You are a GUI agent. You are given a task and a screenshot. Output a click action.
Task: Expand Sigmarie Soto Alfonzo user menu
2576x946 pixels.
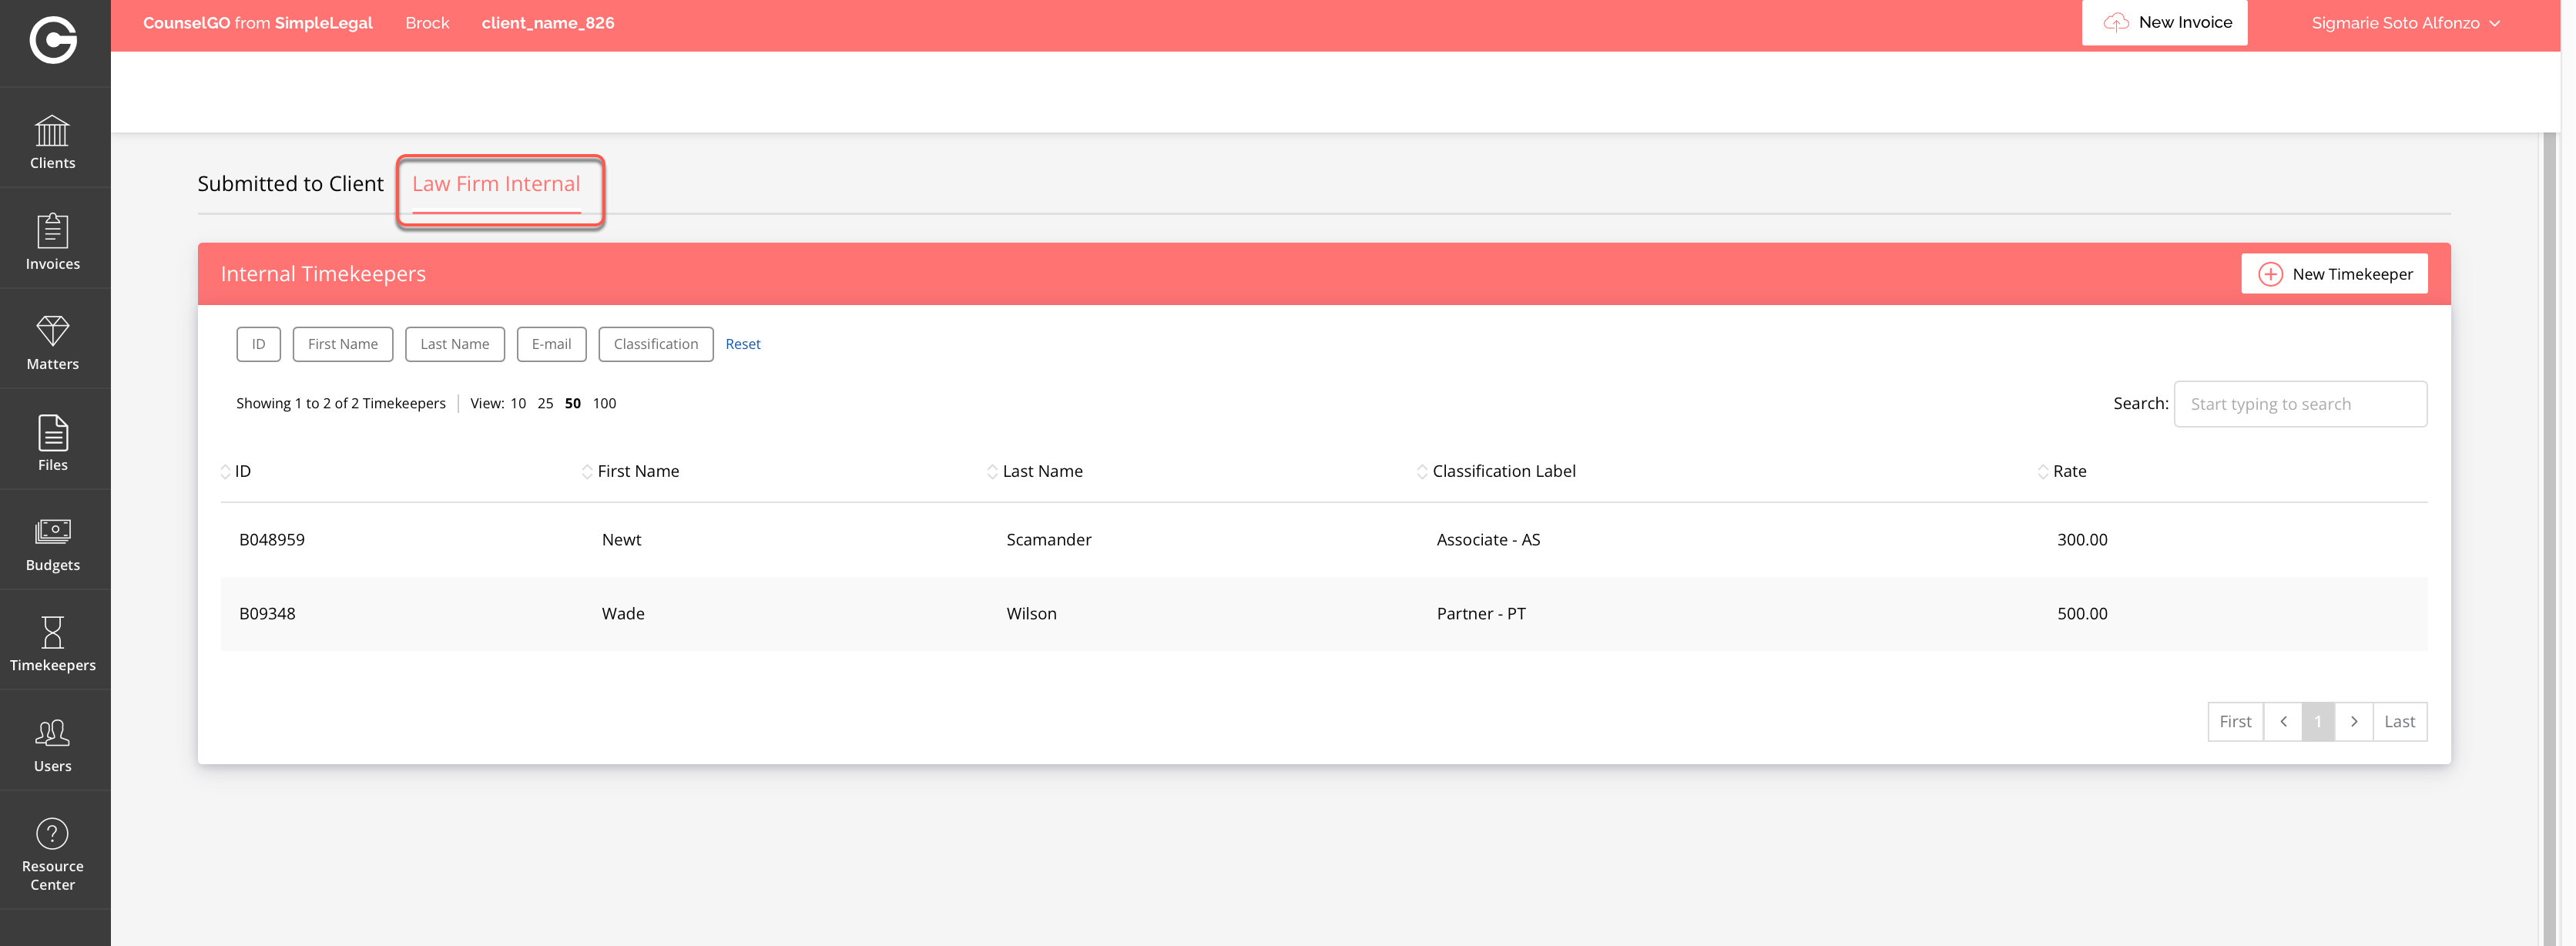(2404, 23)
